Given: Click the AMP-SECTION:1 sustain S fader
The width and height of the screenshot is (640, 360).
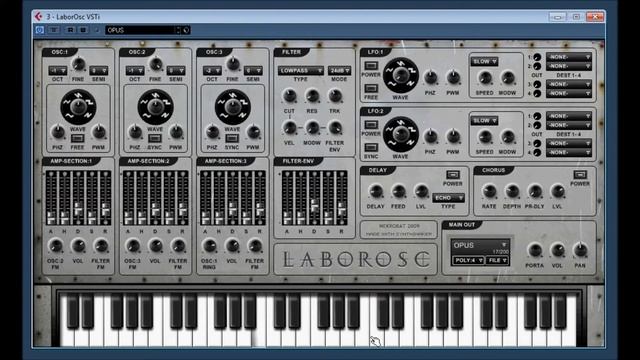Looking at the screenshot, I should click(x=92, y=198).
